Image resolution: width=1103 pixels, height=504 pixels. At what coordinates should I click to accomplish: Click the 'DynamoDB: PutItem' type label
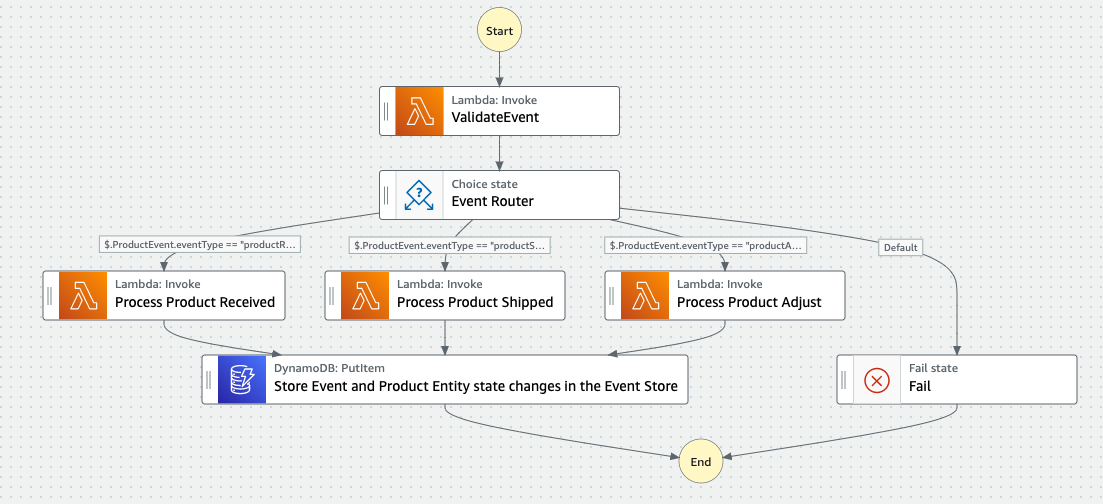[x=329, y=367]
